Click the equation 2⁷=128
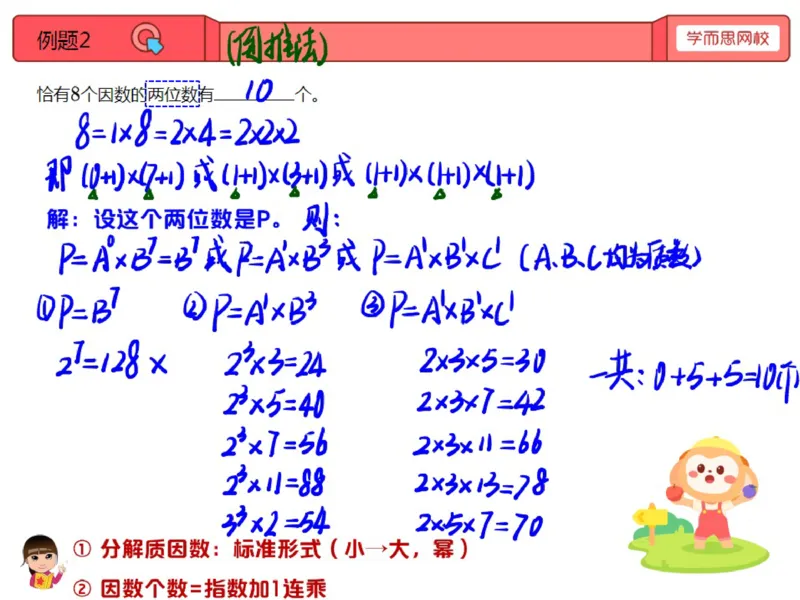800x600 pixels. [97, 360]
